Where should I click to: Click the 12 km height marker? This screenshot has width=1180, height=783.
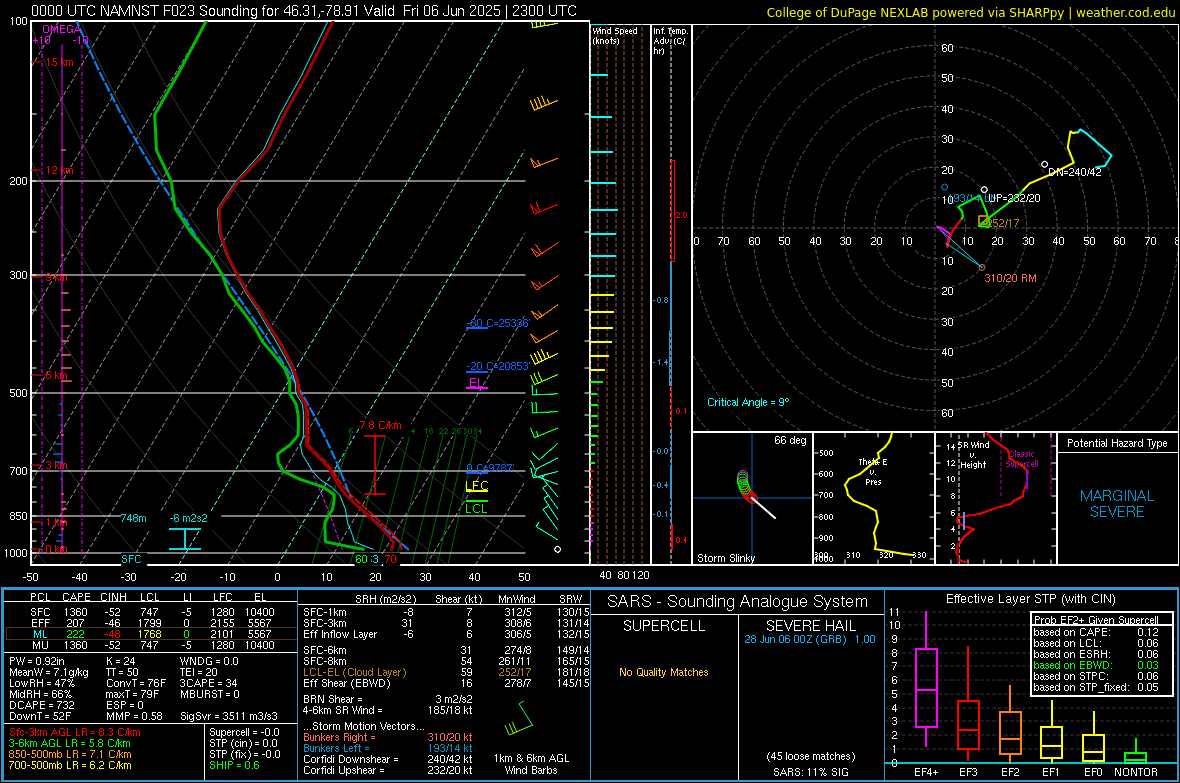[x=59, y=171]
